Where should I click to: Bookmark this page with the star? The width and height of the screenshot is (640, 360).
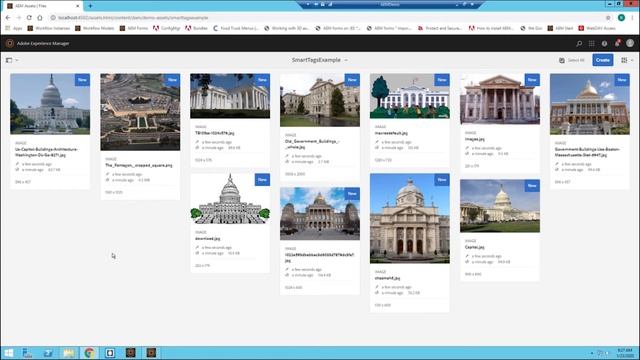(x=608, y=18)
